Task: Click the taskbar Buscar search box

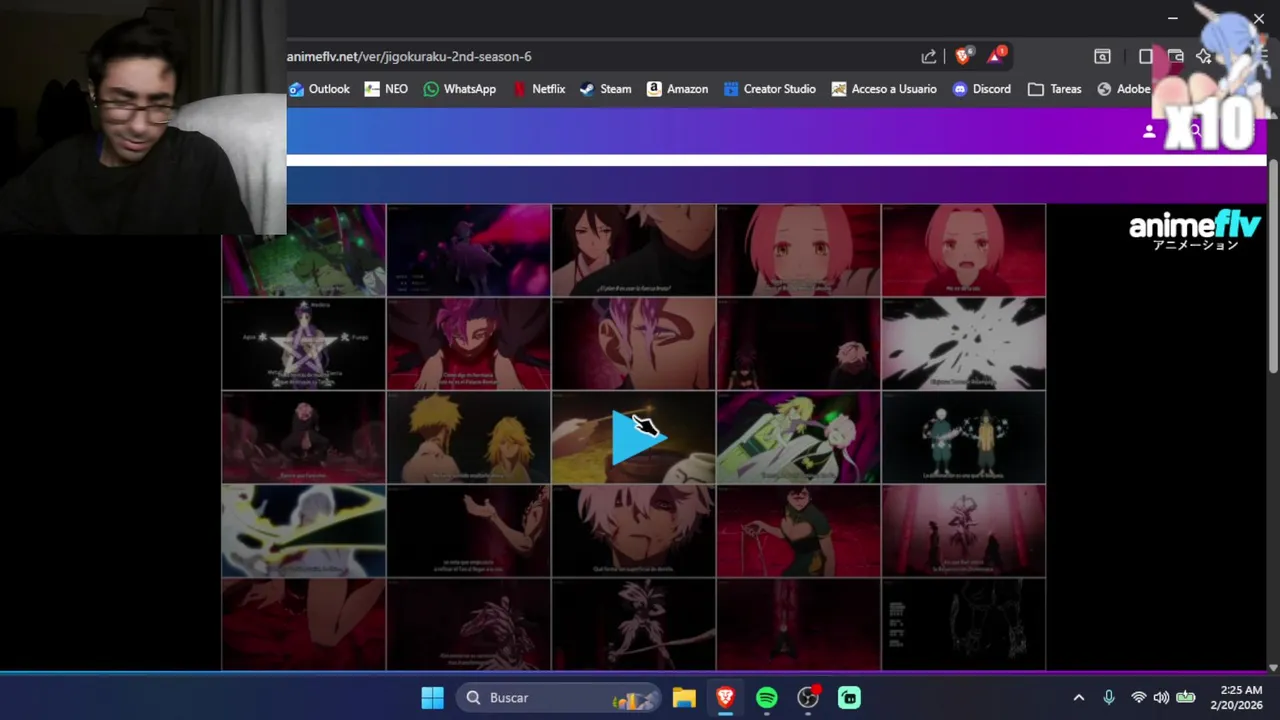Action: [560, 698]
